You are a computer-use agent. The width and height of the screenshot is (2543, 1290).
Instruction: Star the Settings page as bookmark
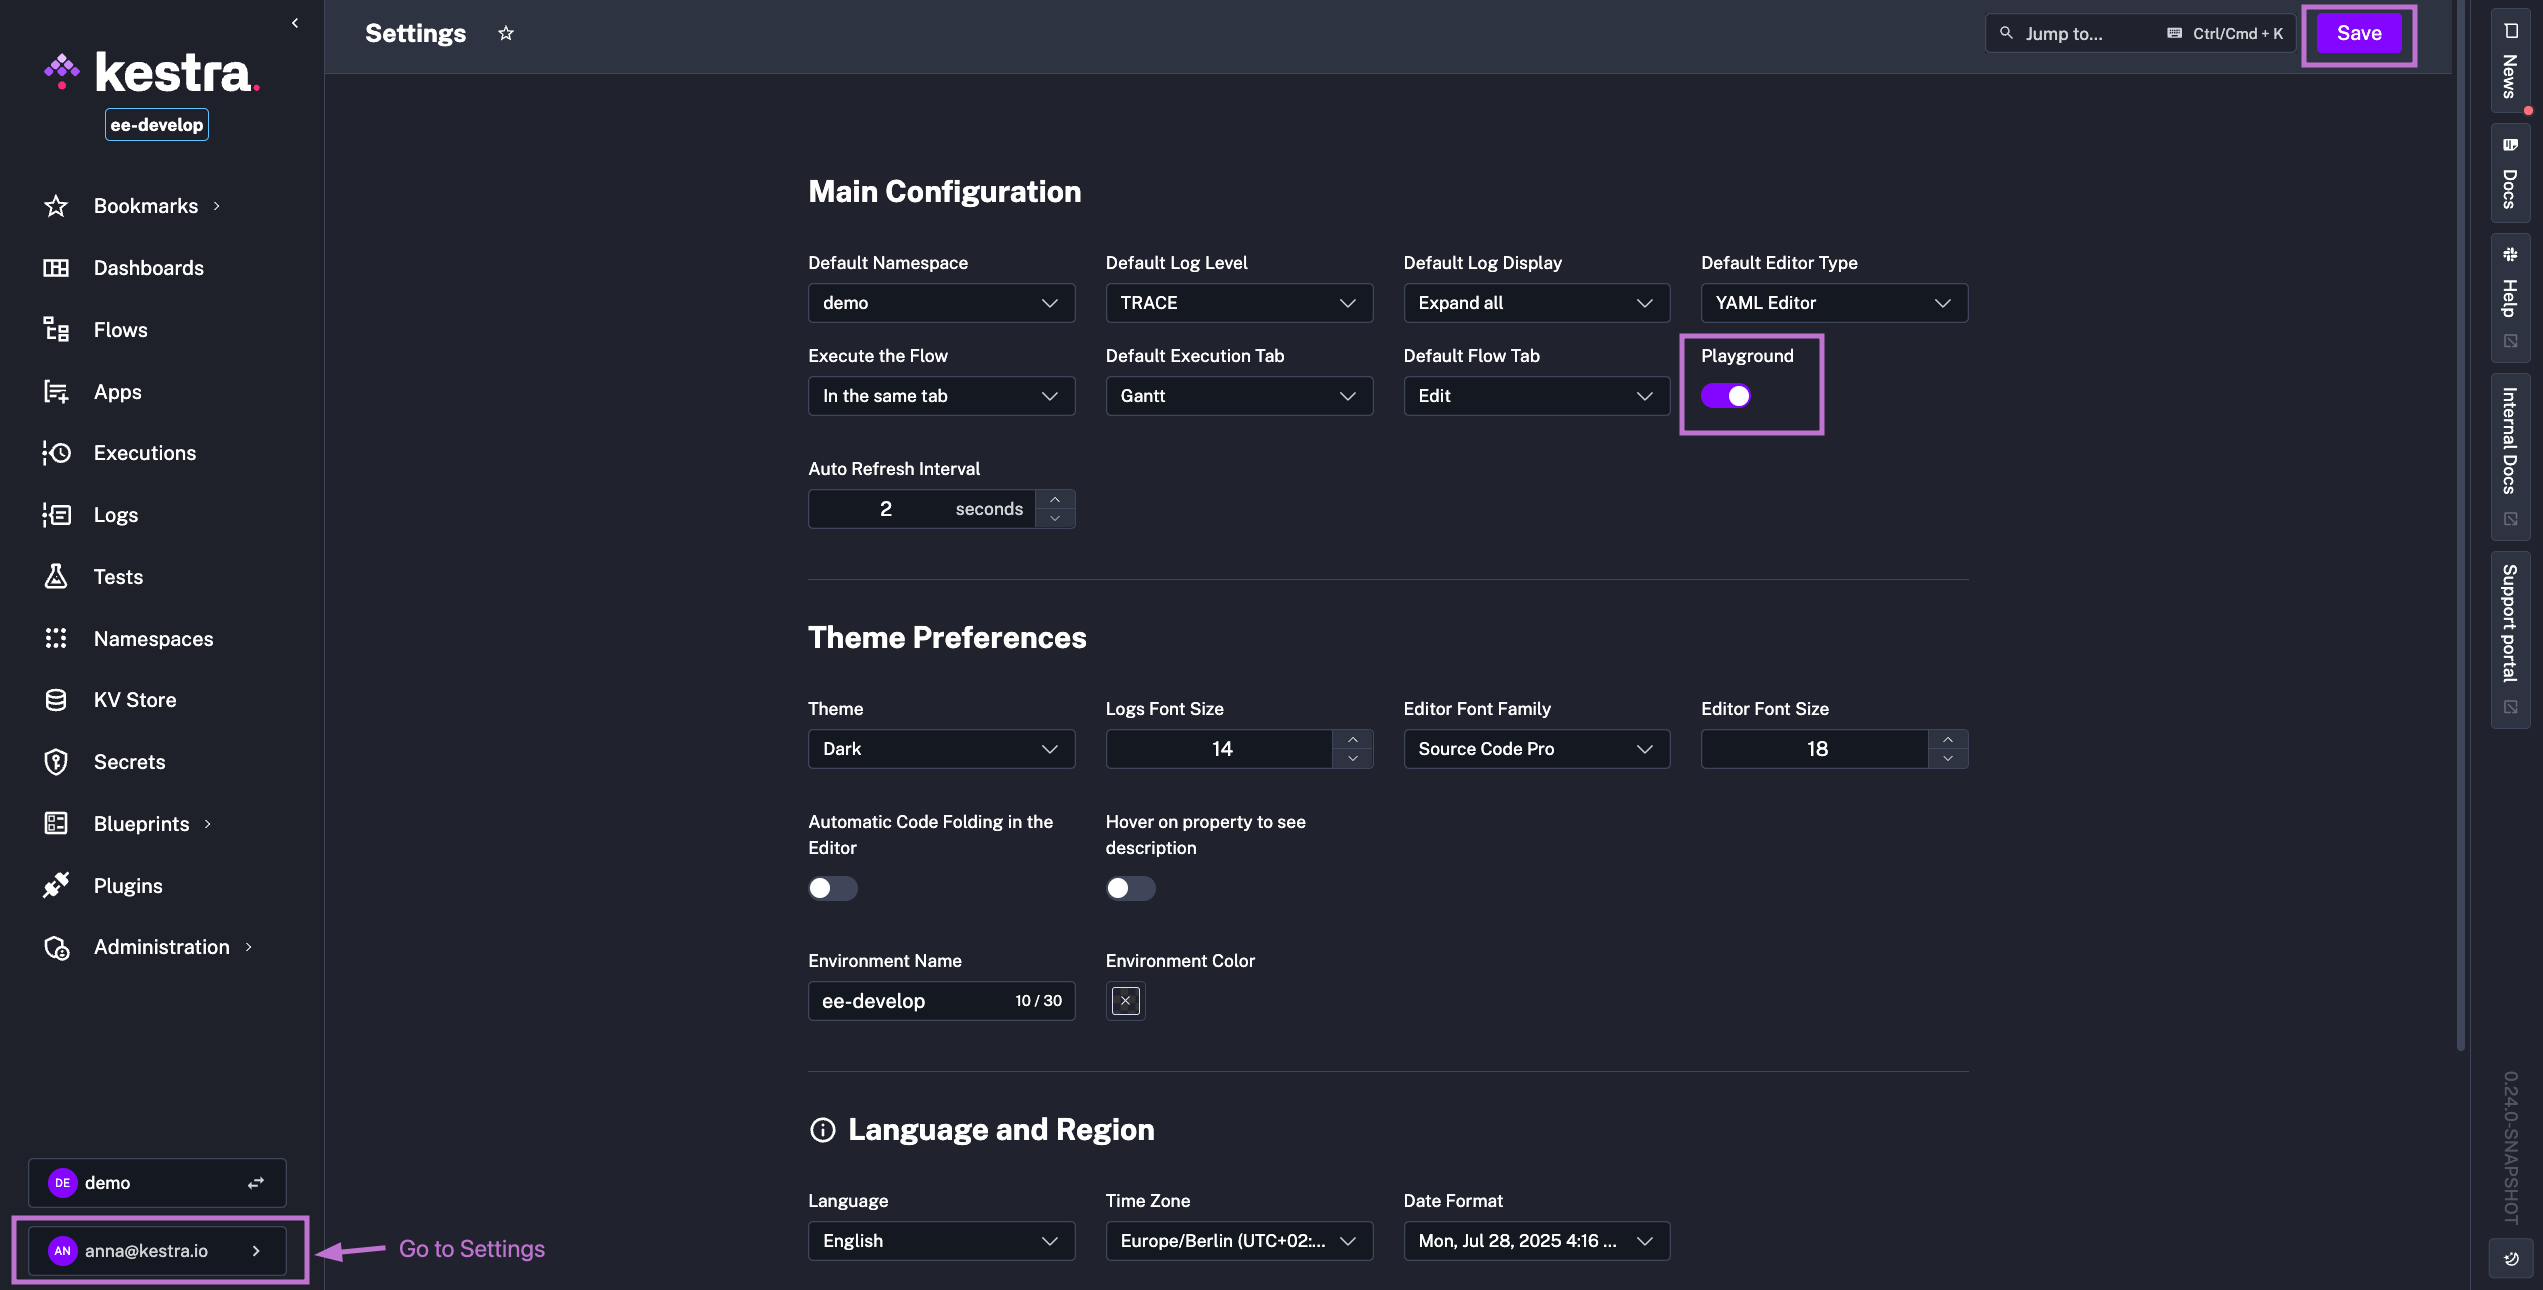(505, 33)
